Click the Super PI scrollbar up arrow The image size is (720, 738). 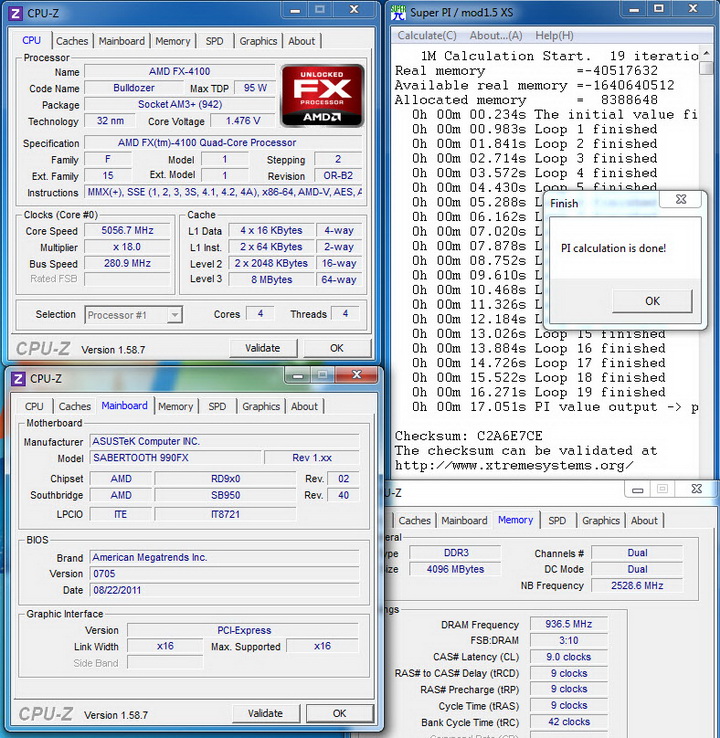click(x=706, y=53)
